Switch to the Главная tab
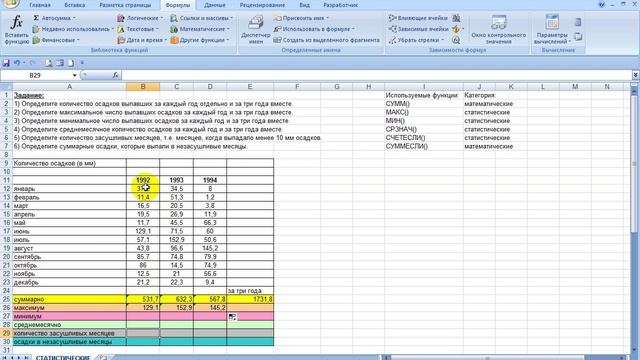 pyautogui.click(x=40, y=5)
